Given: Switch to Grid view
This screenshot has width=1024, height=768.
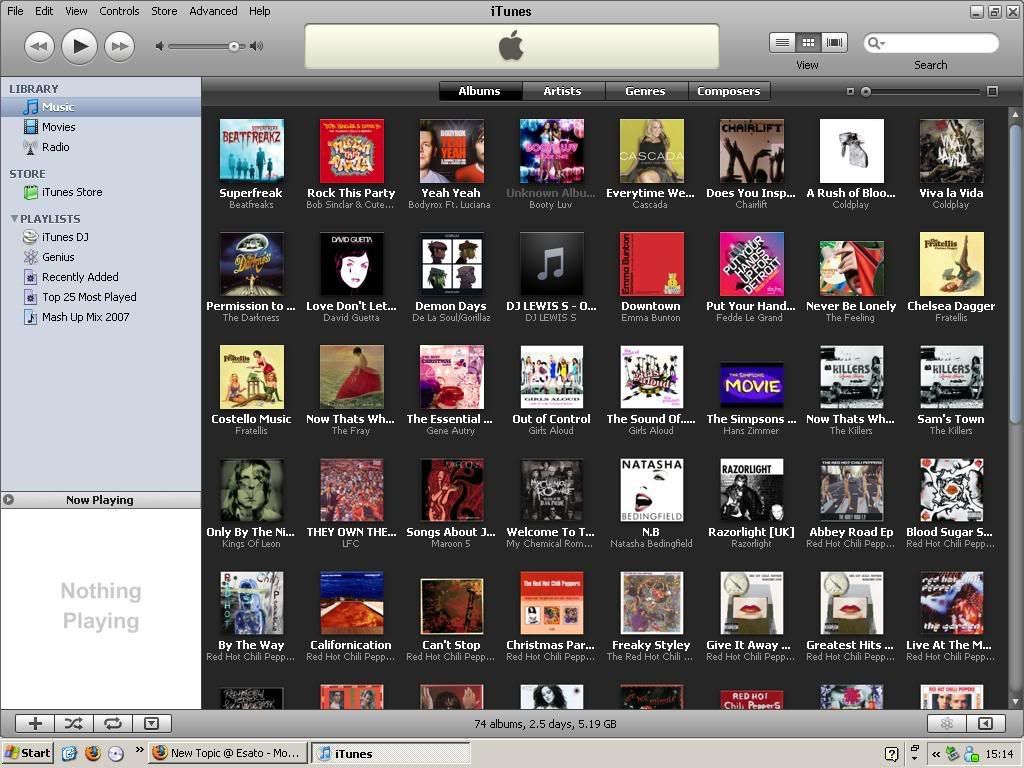Looking at the screenshot, I should 808,43.
